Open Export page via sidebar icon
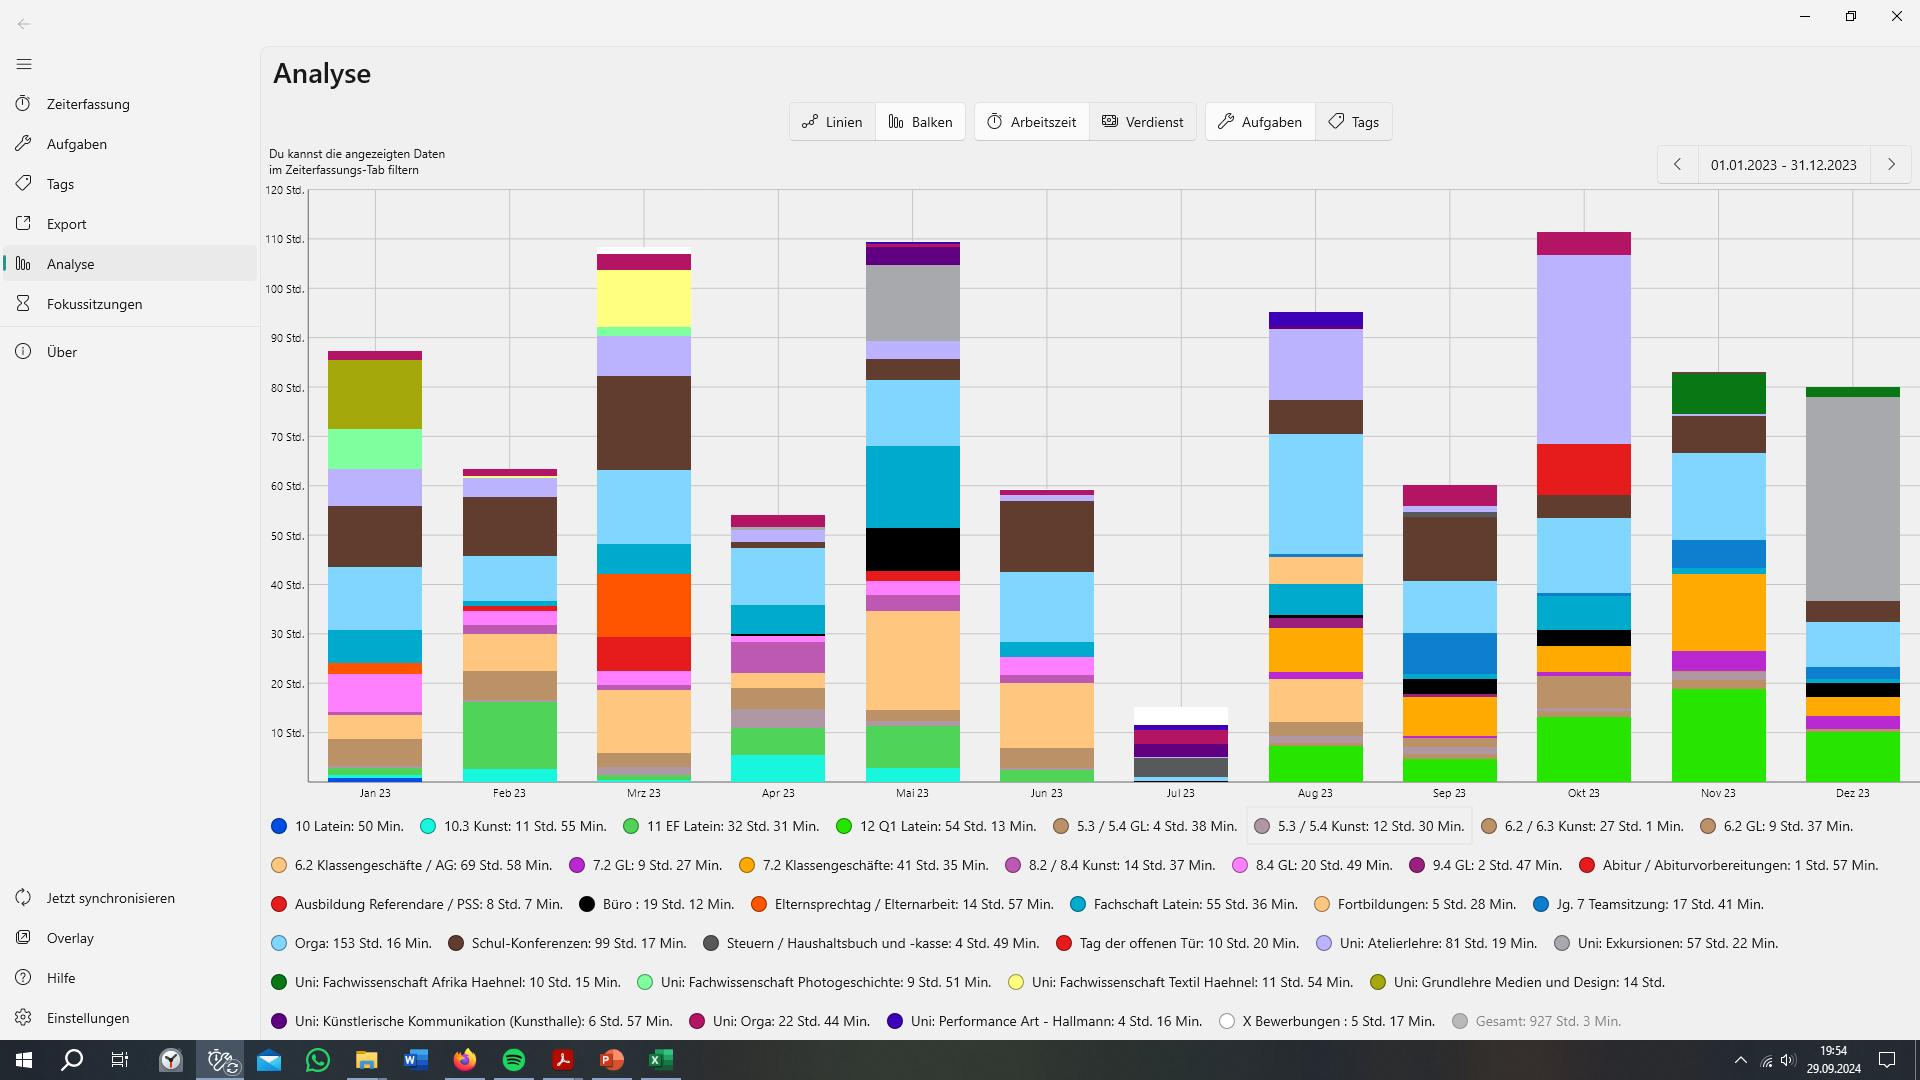Viewport: 1920px width, 1080px height. (24, 224)
